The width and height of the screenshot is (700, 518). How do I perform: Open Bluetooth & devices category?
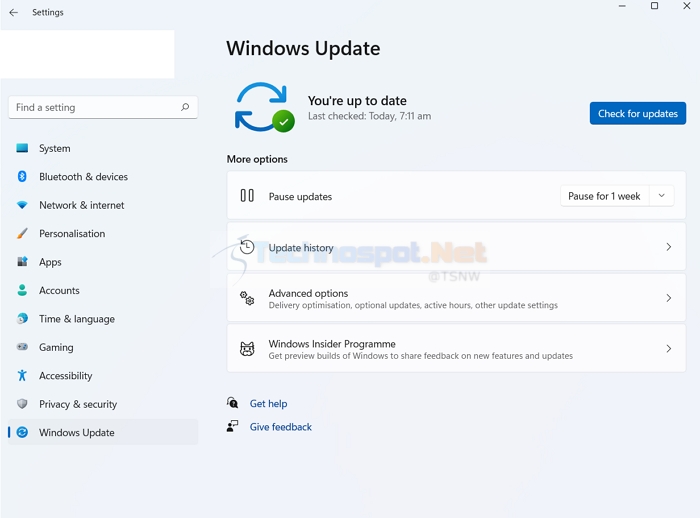pyautogui.click(x=103, y=177)
